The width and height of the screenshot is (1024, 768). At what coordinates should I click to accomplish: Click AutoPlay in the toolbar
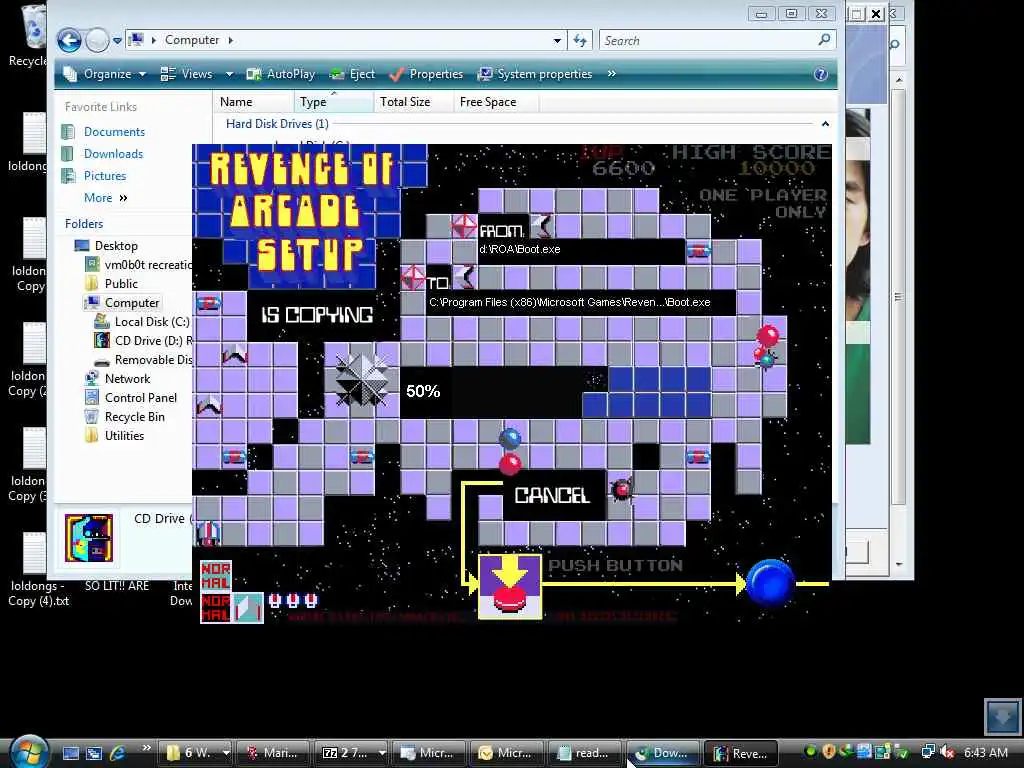[281, 74]
